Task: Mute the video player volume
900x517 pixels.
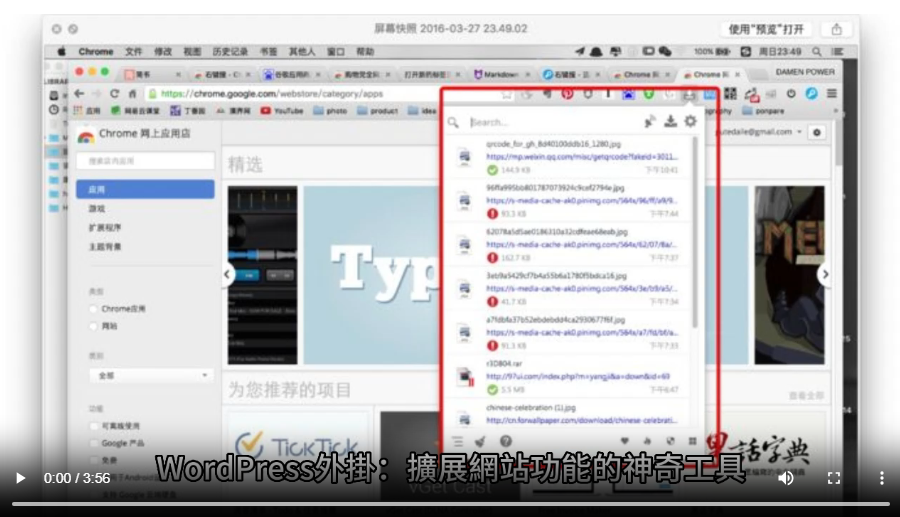Action: (x=786, y=478)
